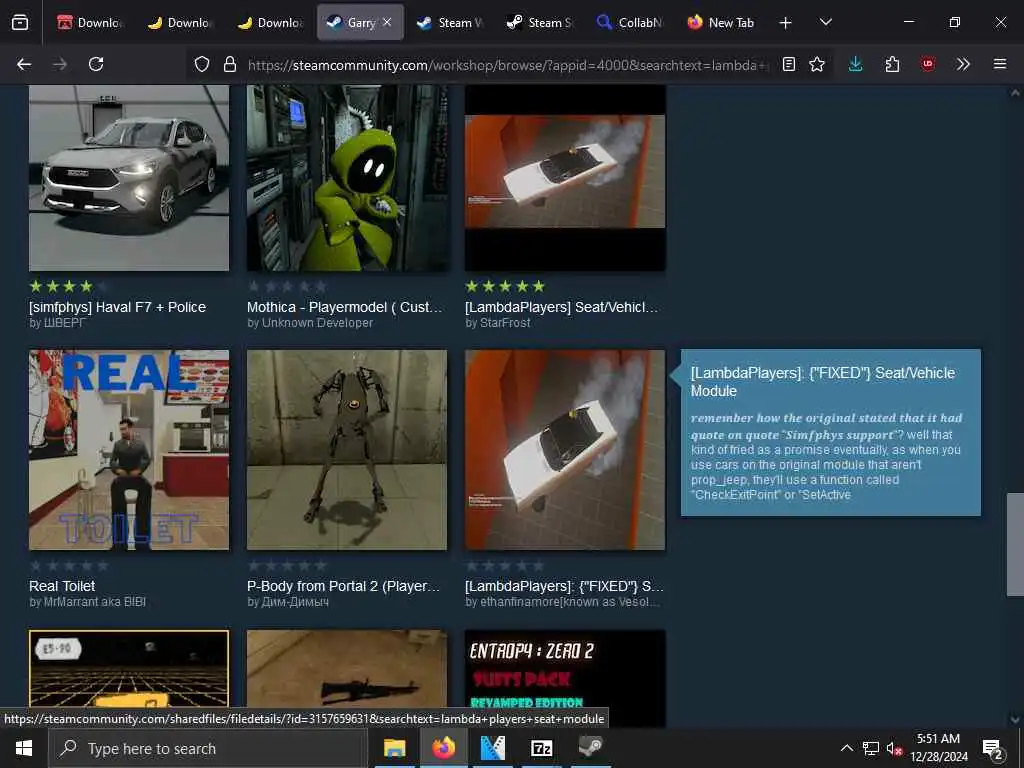Screen dimensions: 1024x768
Task: Open 'P-Body from Portal 2' title link
Action: pos(344,586)
